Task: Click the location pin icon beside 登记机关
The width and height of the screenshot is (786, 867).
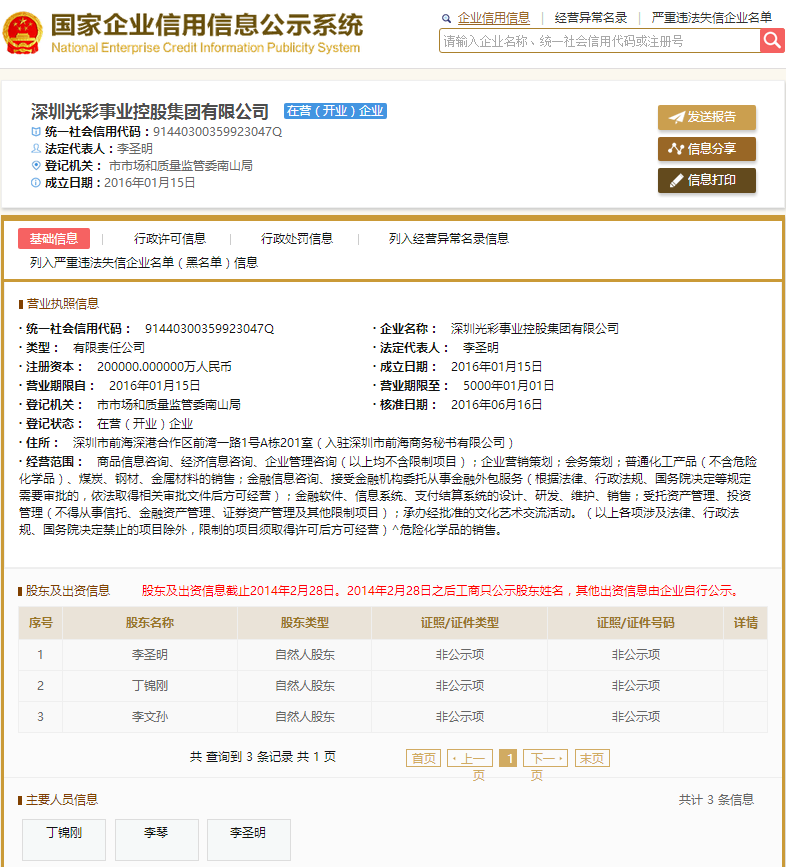Action: 36,165
